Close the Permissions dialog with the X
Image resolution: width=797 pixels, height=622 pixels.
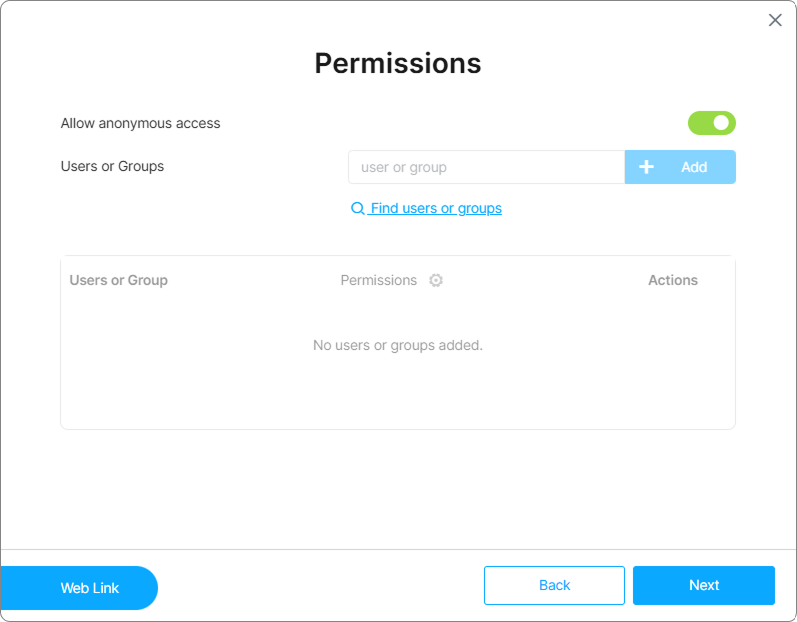[x=775, y=20]
